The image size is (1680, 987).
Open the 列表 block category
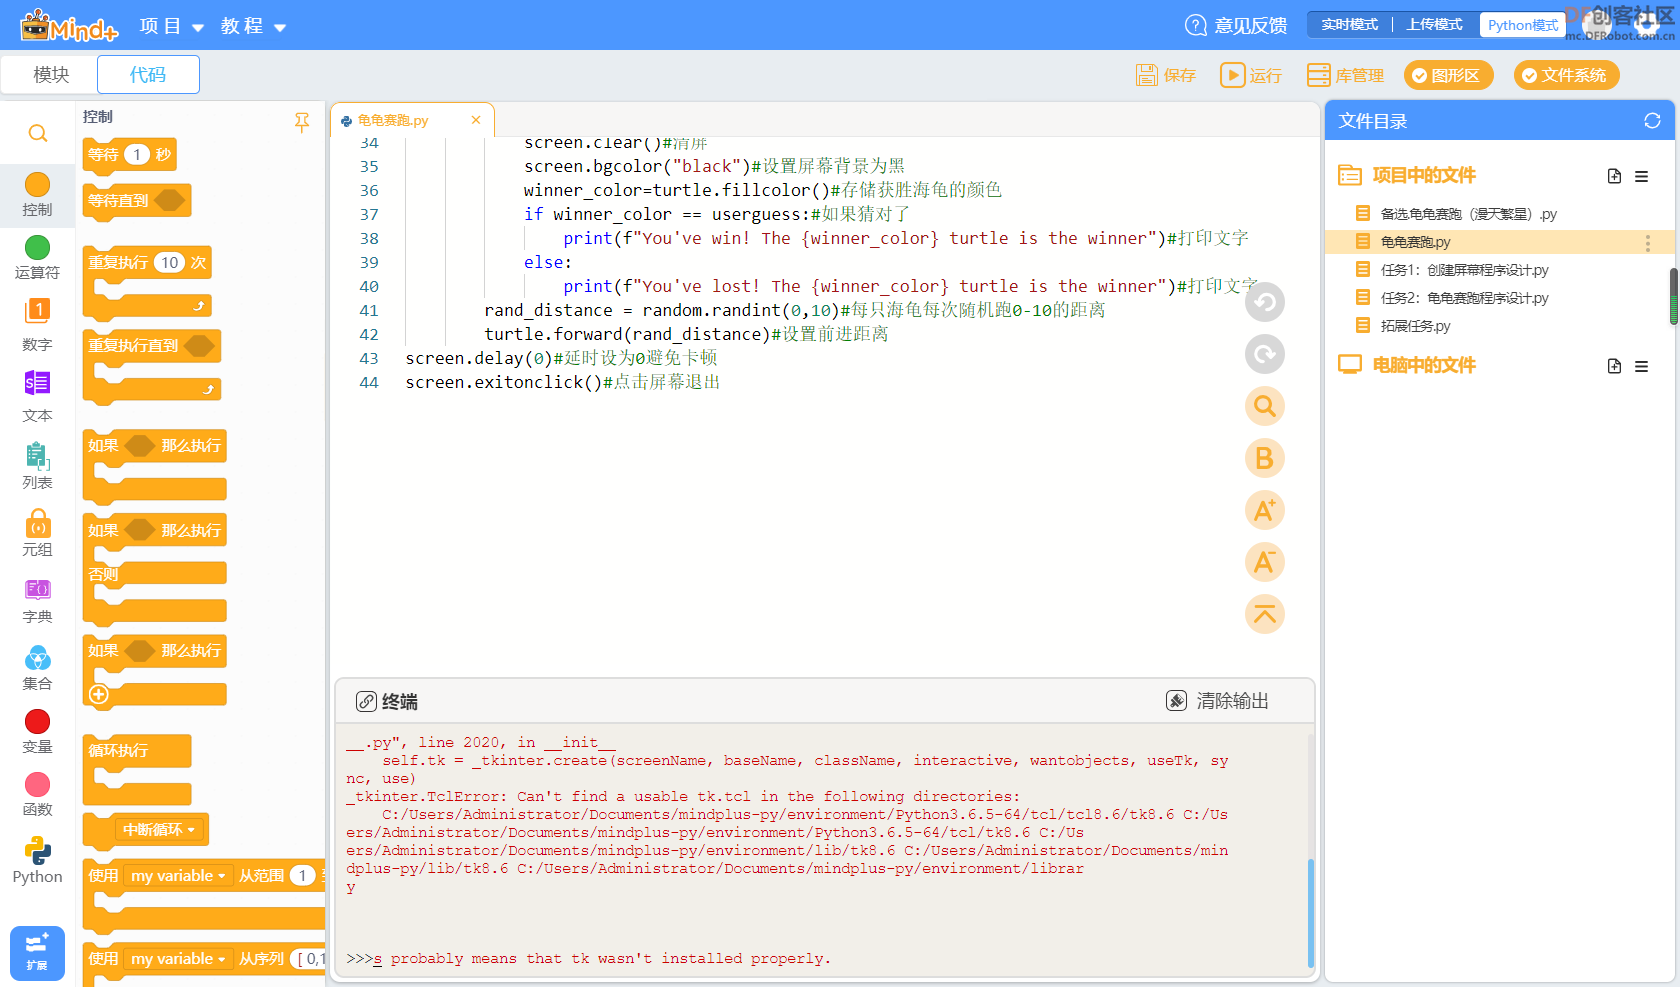[37, 465]
